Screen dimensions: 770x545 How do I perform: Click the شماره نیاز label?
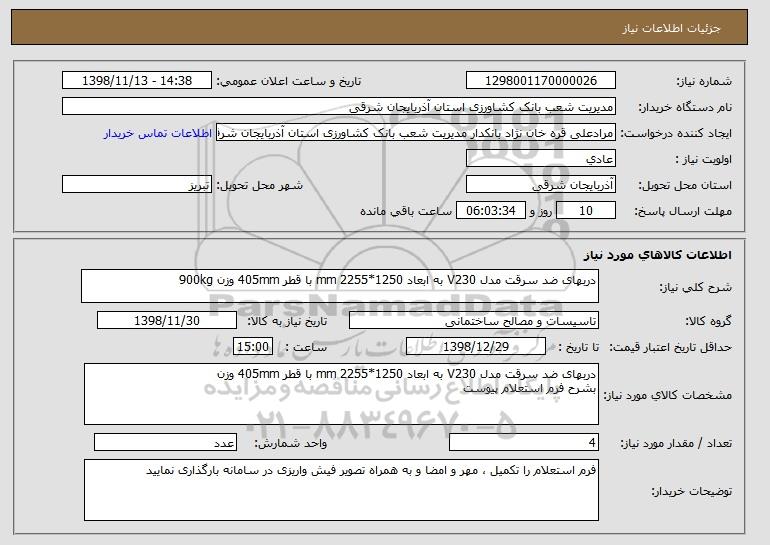(x=704, y=81)
